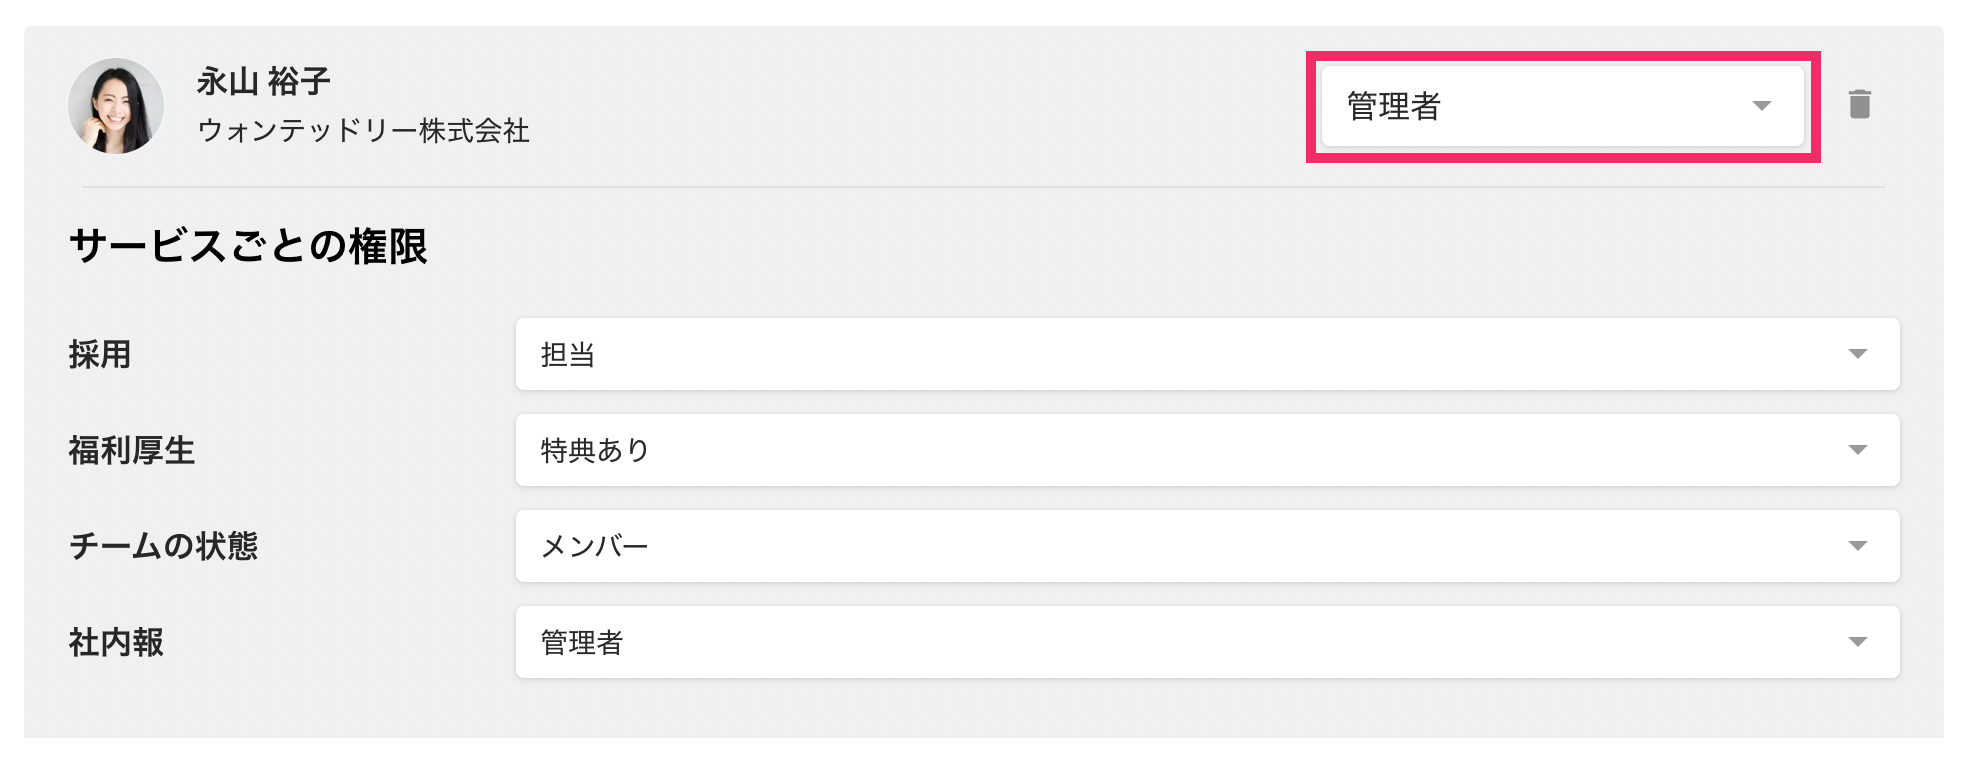Click the arrow icon on the チームの状態 dropdown
1973x760 pixels.
pos(1857,546)
